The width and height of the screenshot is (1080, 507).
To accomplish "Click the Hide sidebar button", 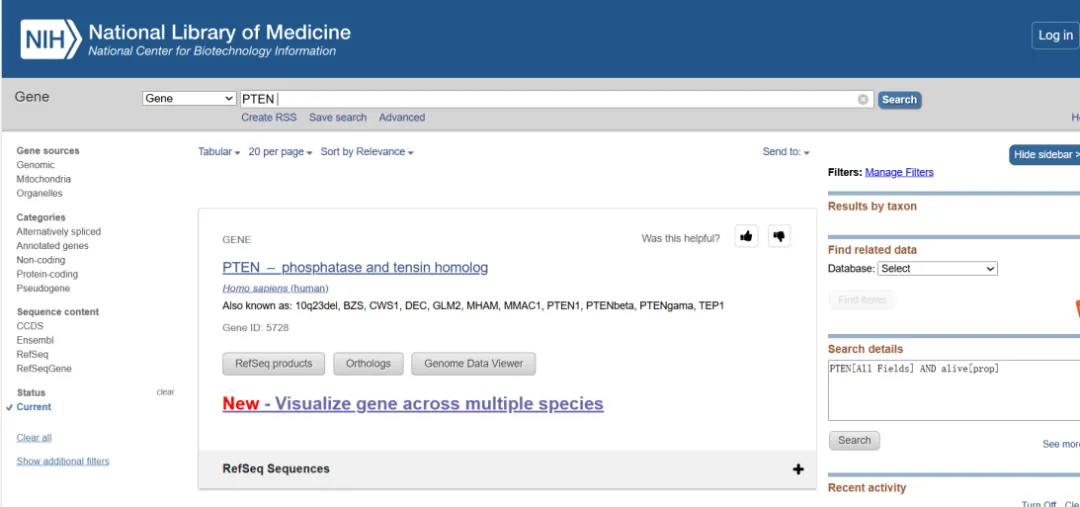I will [1046, 155].
